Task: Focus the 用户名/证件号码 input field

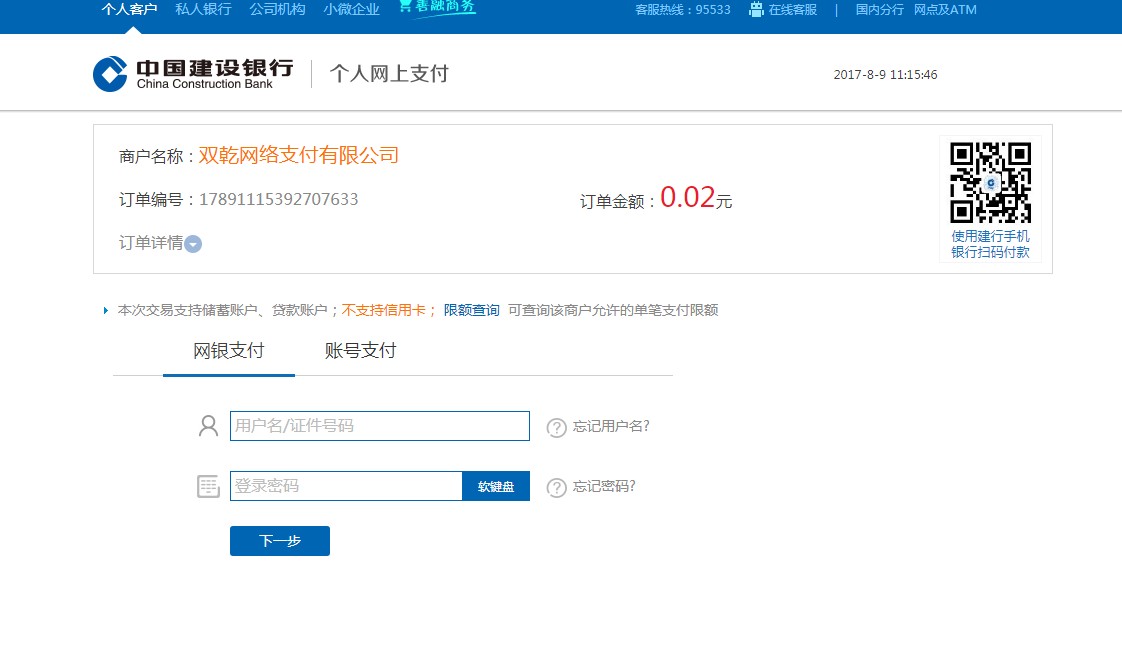Action: coord(380,426)
